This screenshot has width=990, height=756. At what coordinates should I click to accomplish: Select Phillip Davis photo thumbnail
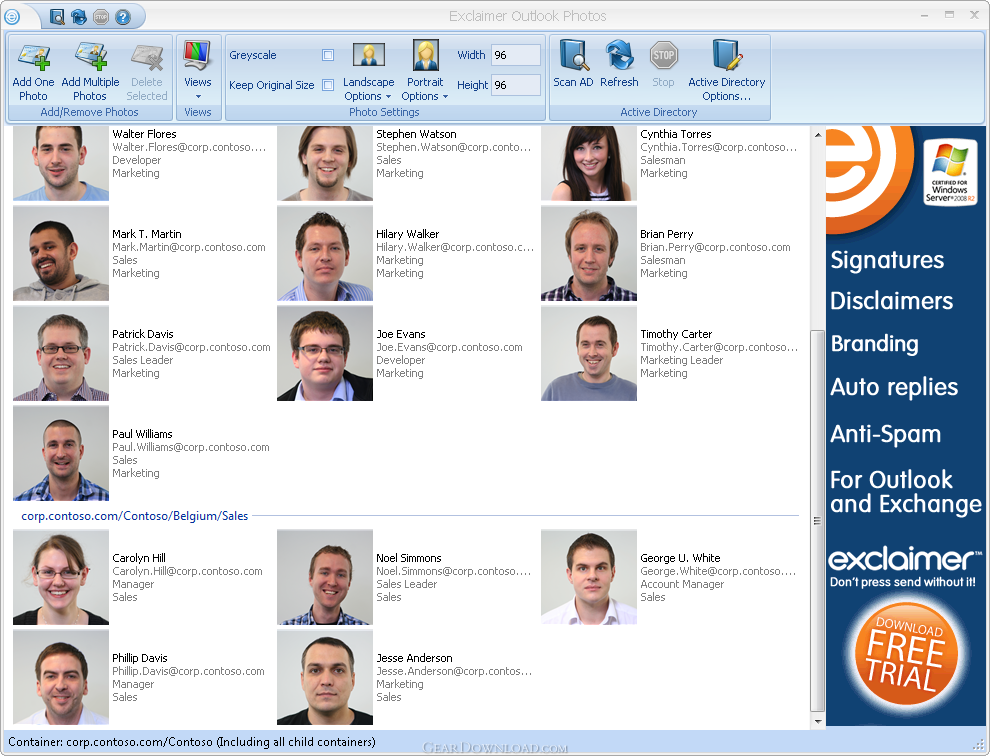[61, 677]
